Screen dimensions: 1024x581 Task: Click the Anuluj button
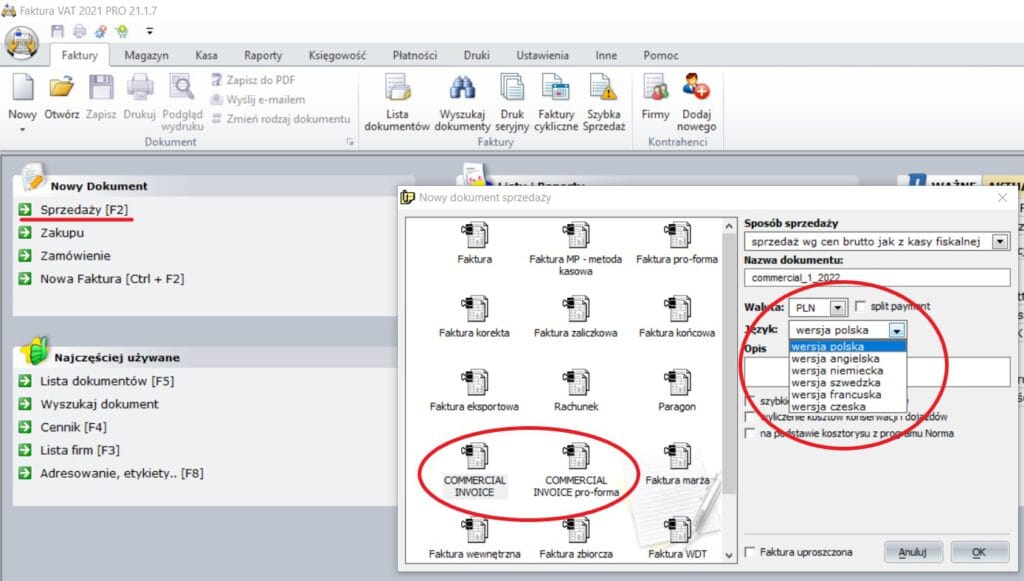[x=912, y=552]
